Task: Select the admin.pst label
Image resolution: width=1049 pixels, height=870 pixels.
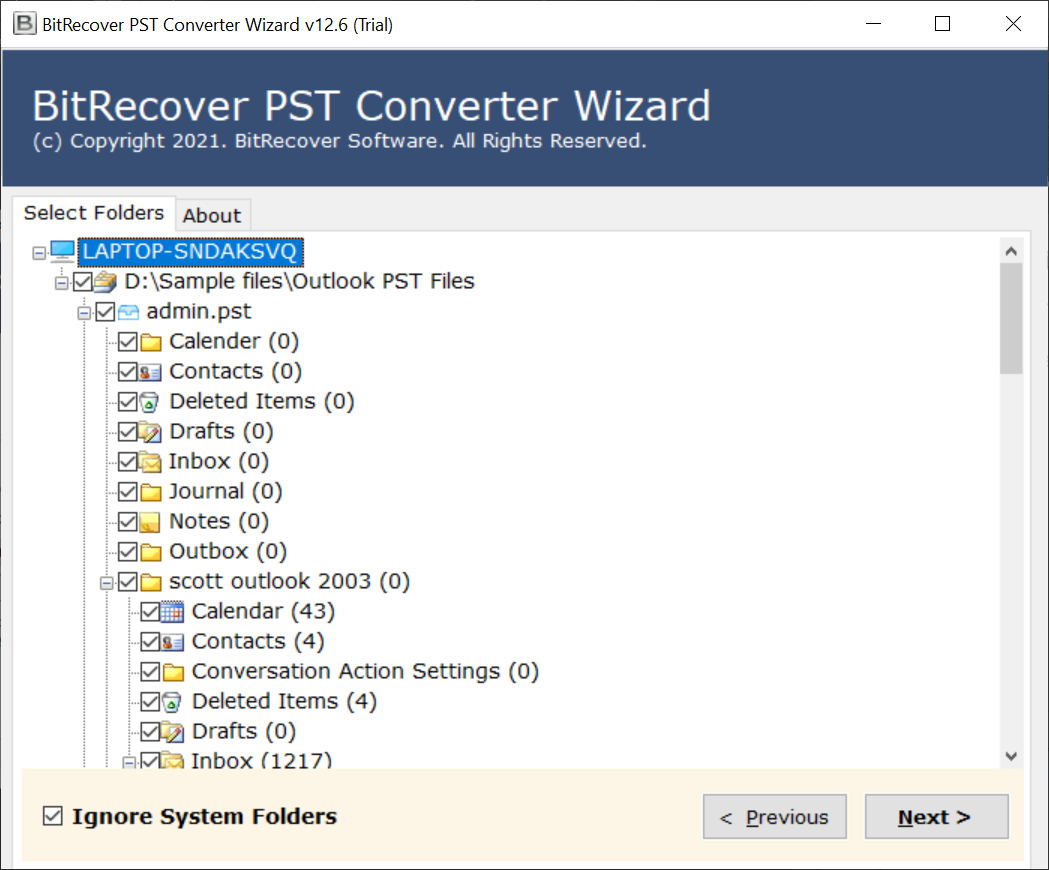Action: [199, 312]
